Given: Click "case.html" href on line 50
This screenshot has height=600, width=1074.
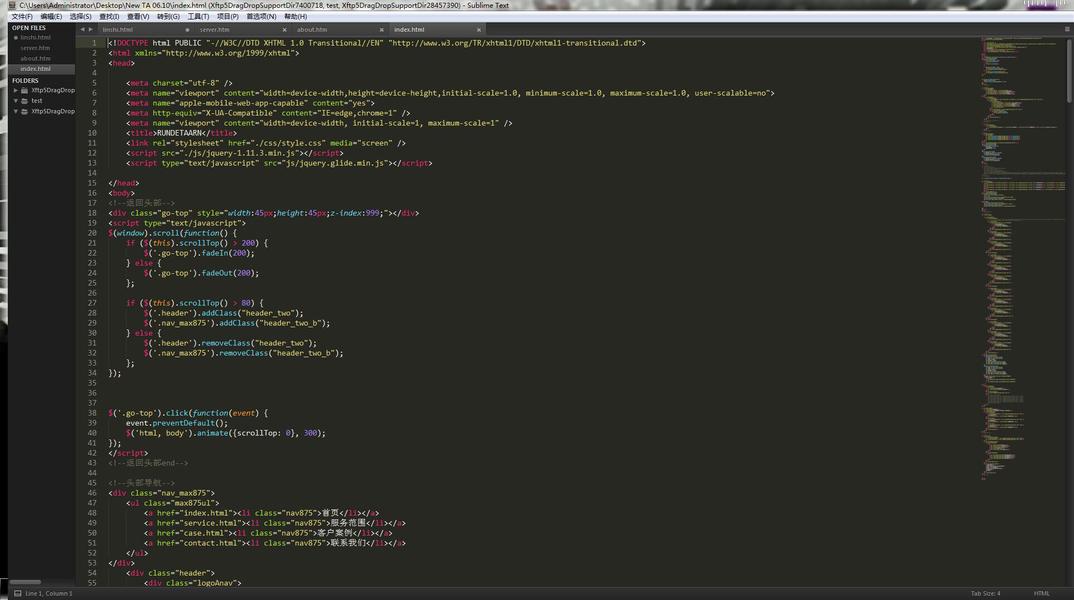Looking at the screenshot, I should [x=203, y=533].
